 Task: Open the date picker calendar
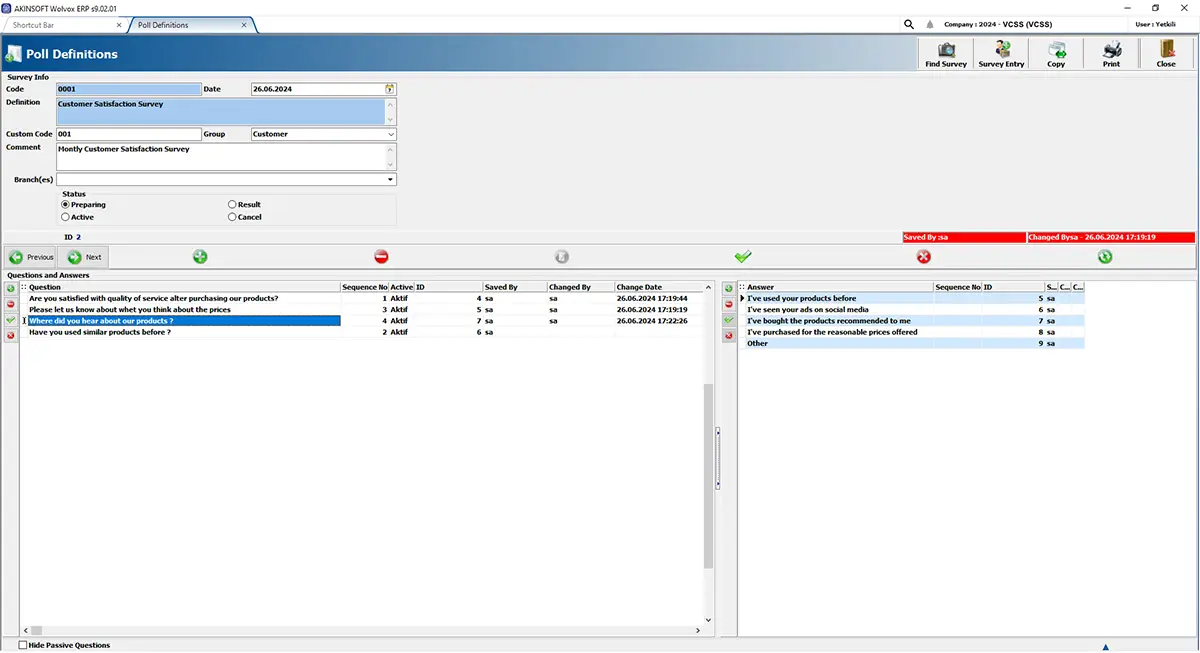click(390, 89)
